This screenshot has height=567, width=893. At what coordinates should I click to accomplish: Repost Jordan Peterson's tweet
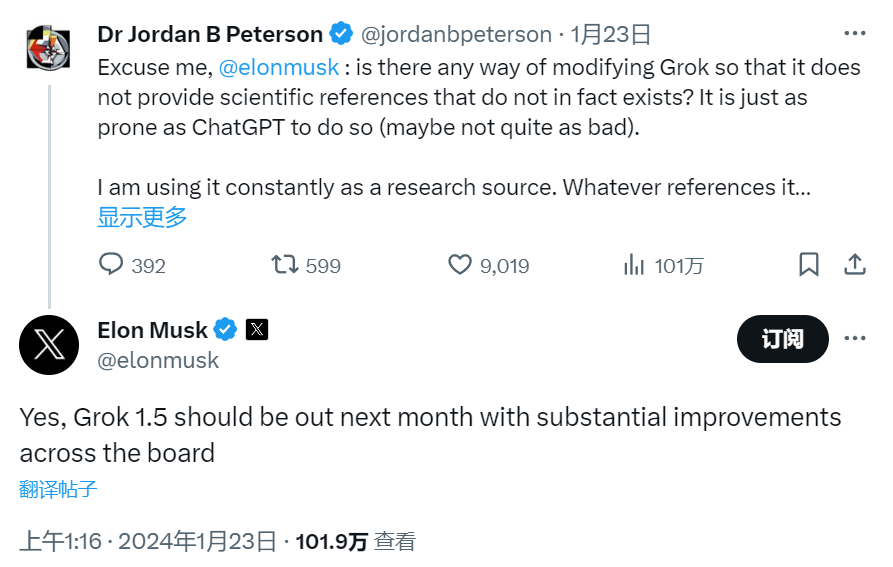pos(285,265)
